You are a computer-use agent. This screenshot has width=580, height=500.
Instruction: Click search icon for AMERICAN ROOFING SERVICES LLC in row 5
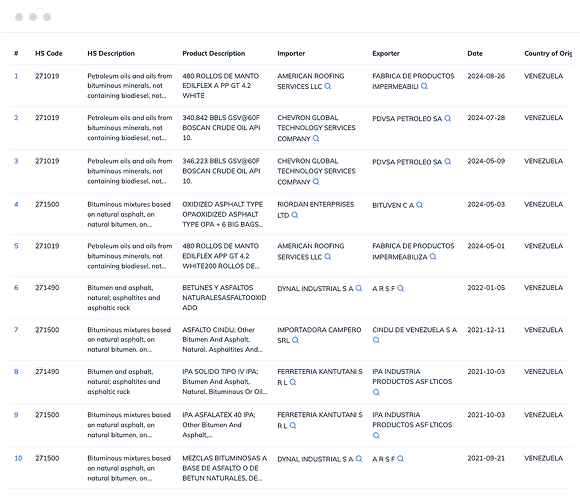point(328,257)
